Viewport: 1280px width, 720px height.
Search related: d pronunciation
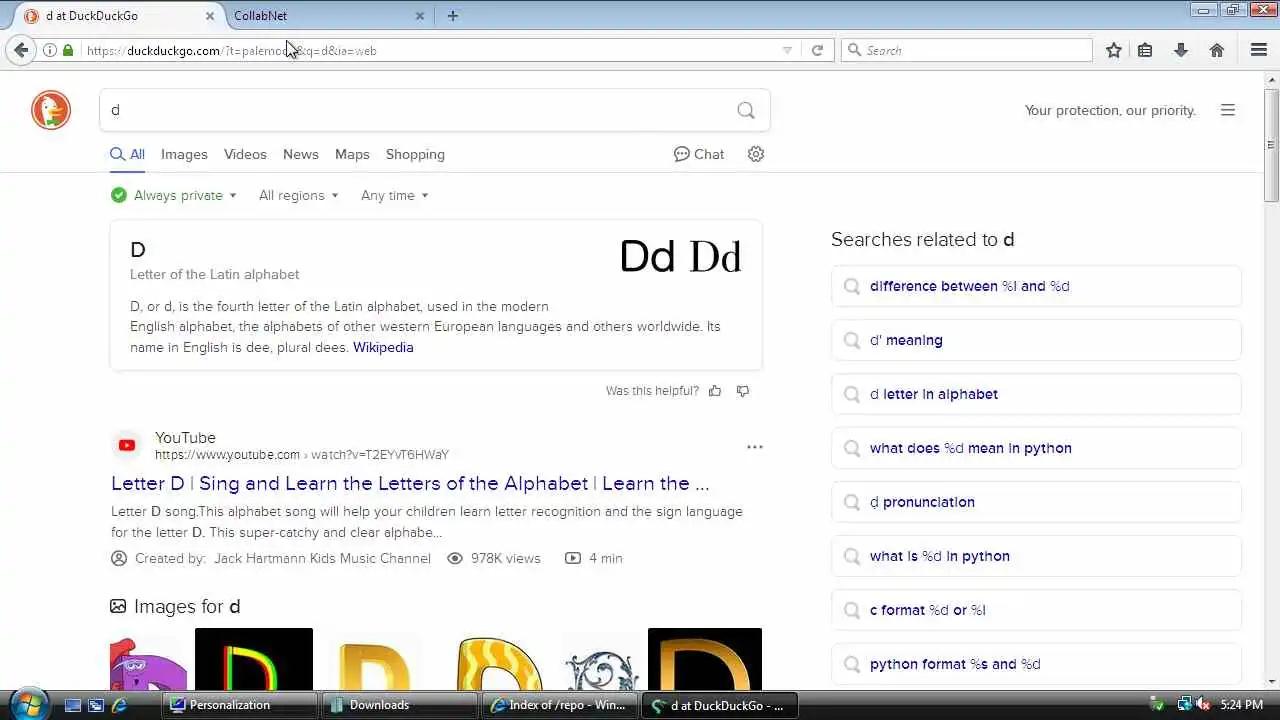pos(1036,502)
